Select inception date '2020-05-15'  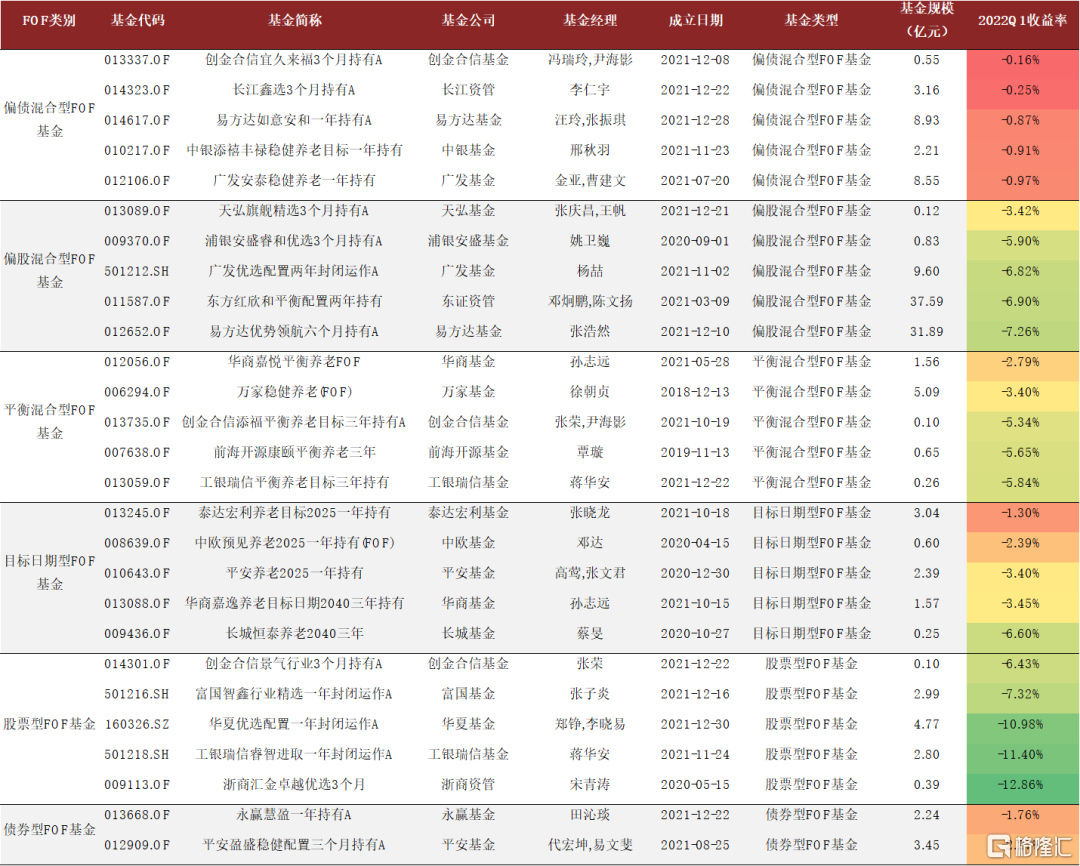click(x=695, y=785)
